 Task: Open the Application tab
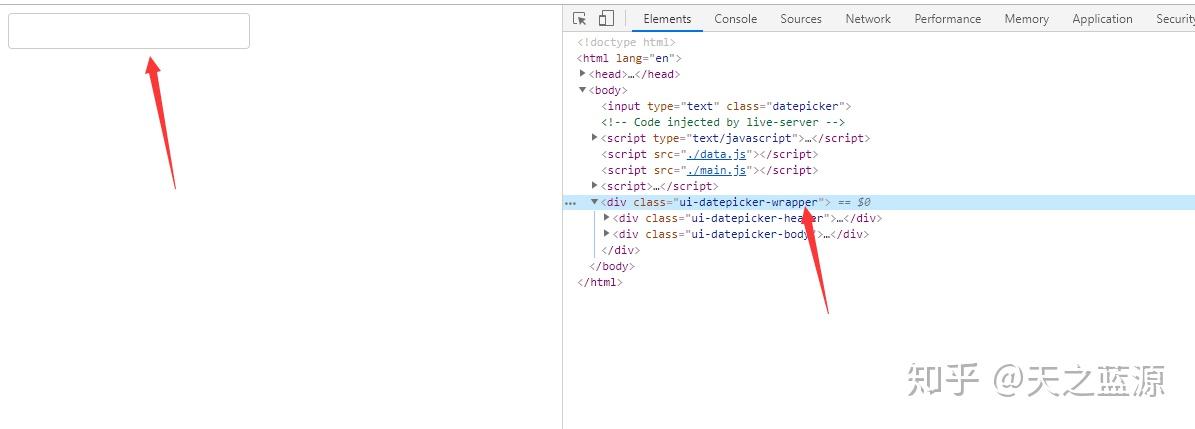(1102, 19)
